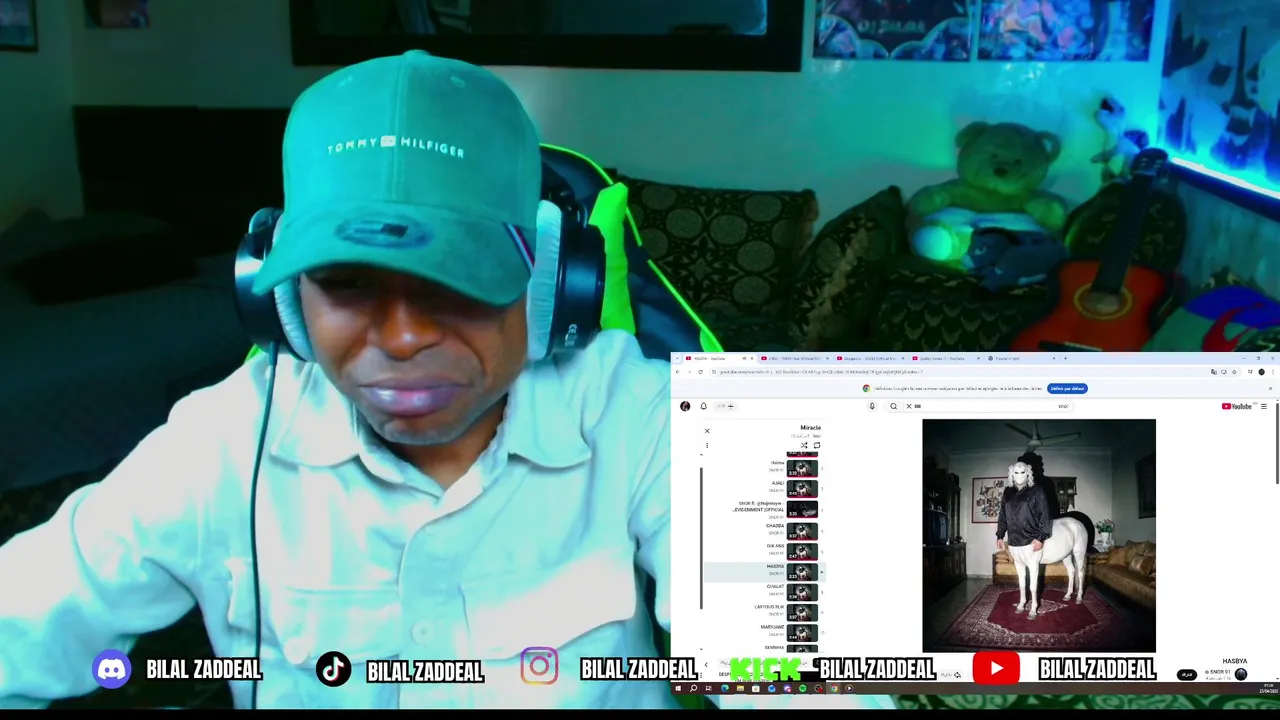The width and height of the screenshot is (1280, 720).
Task: Launch Microsoft Edge from the taskbar
Action: (x=724, y=688)
